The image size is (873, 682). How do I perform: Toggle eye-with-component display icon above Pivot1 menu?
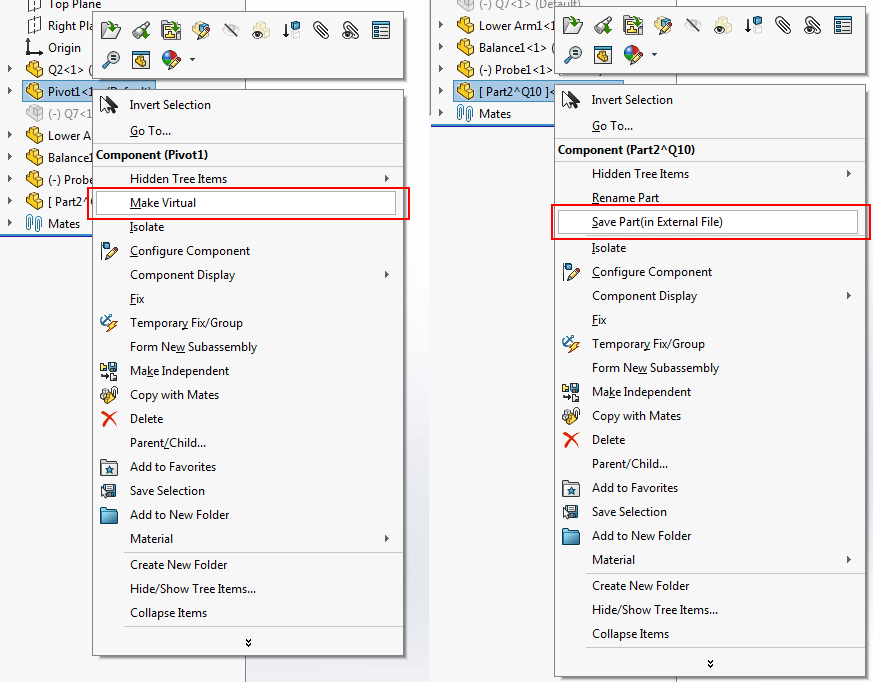(x=261, y=30)
